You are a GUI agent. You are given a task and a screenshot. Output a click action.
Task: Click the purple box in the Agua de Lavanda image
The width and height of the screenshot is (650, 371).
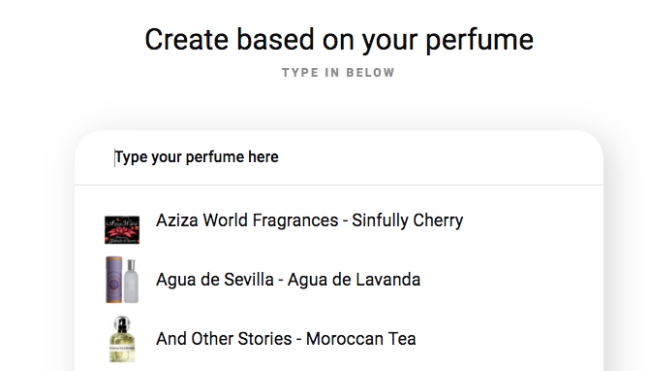114,280
